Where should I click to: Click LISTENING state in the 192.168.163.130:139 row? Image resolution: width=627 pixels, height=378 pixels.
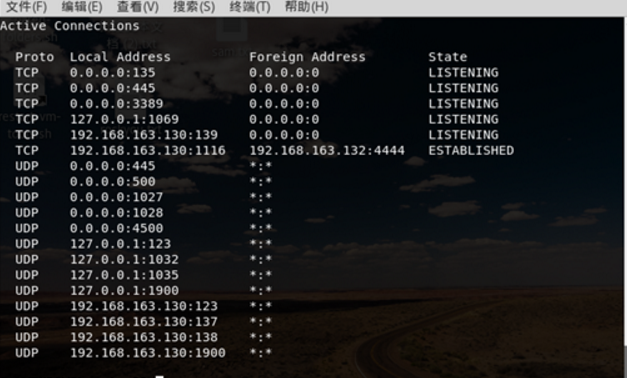click(x=463, y=135)
